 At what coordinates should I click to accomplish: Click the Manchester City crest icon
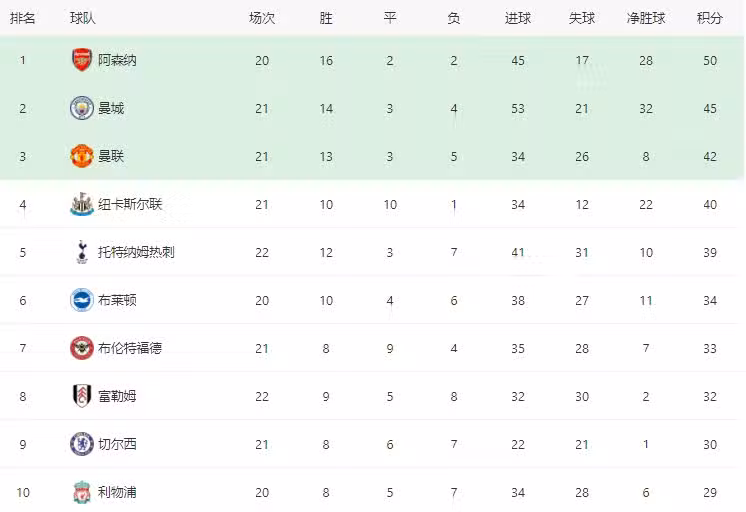(x=81, y=108)
